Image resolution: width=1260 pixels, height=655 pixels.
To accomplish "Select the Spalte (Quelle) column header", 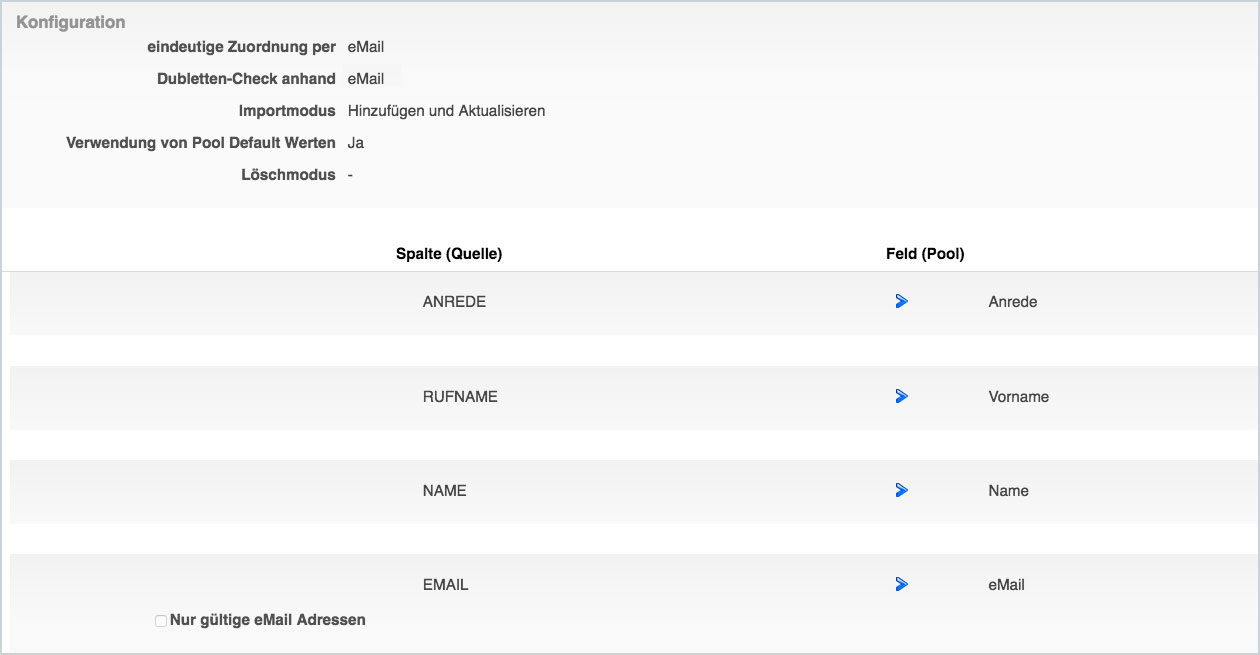I will 449,254.
